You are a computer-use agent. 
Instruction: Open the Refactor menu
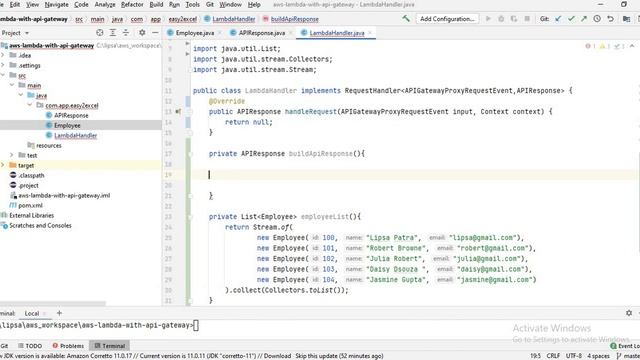click(x=132, y=4)
